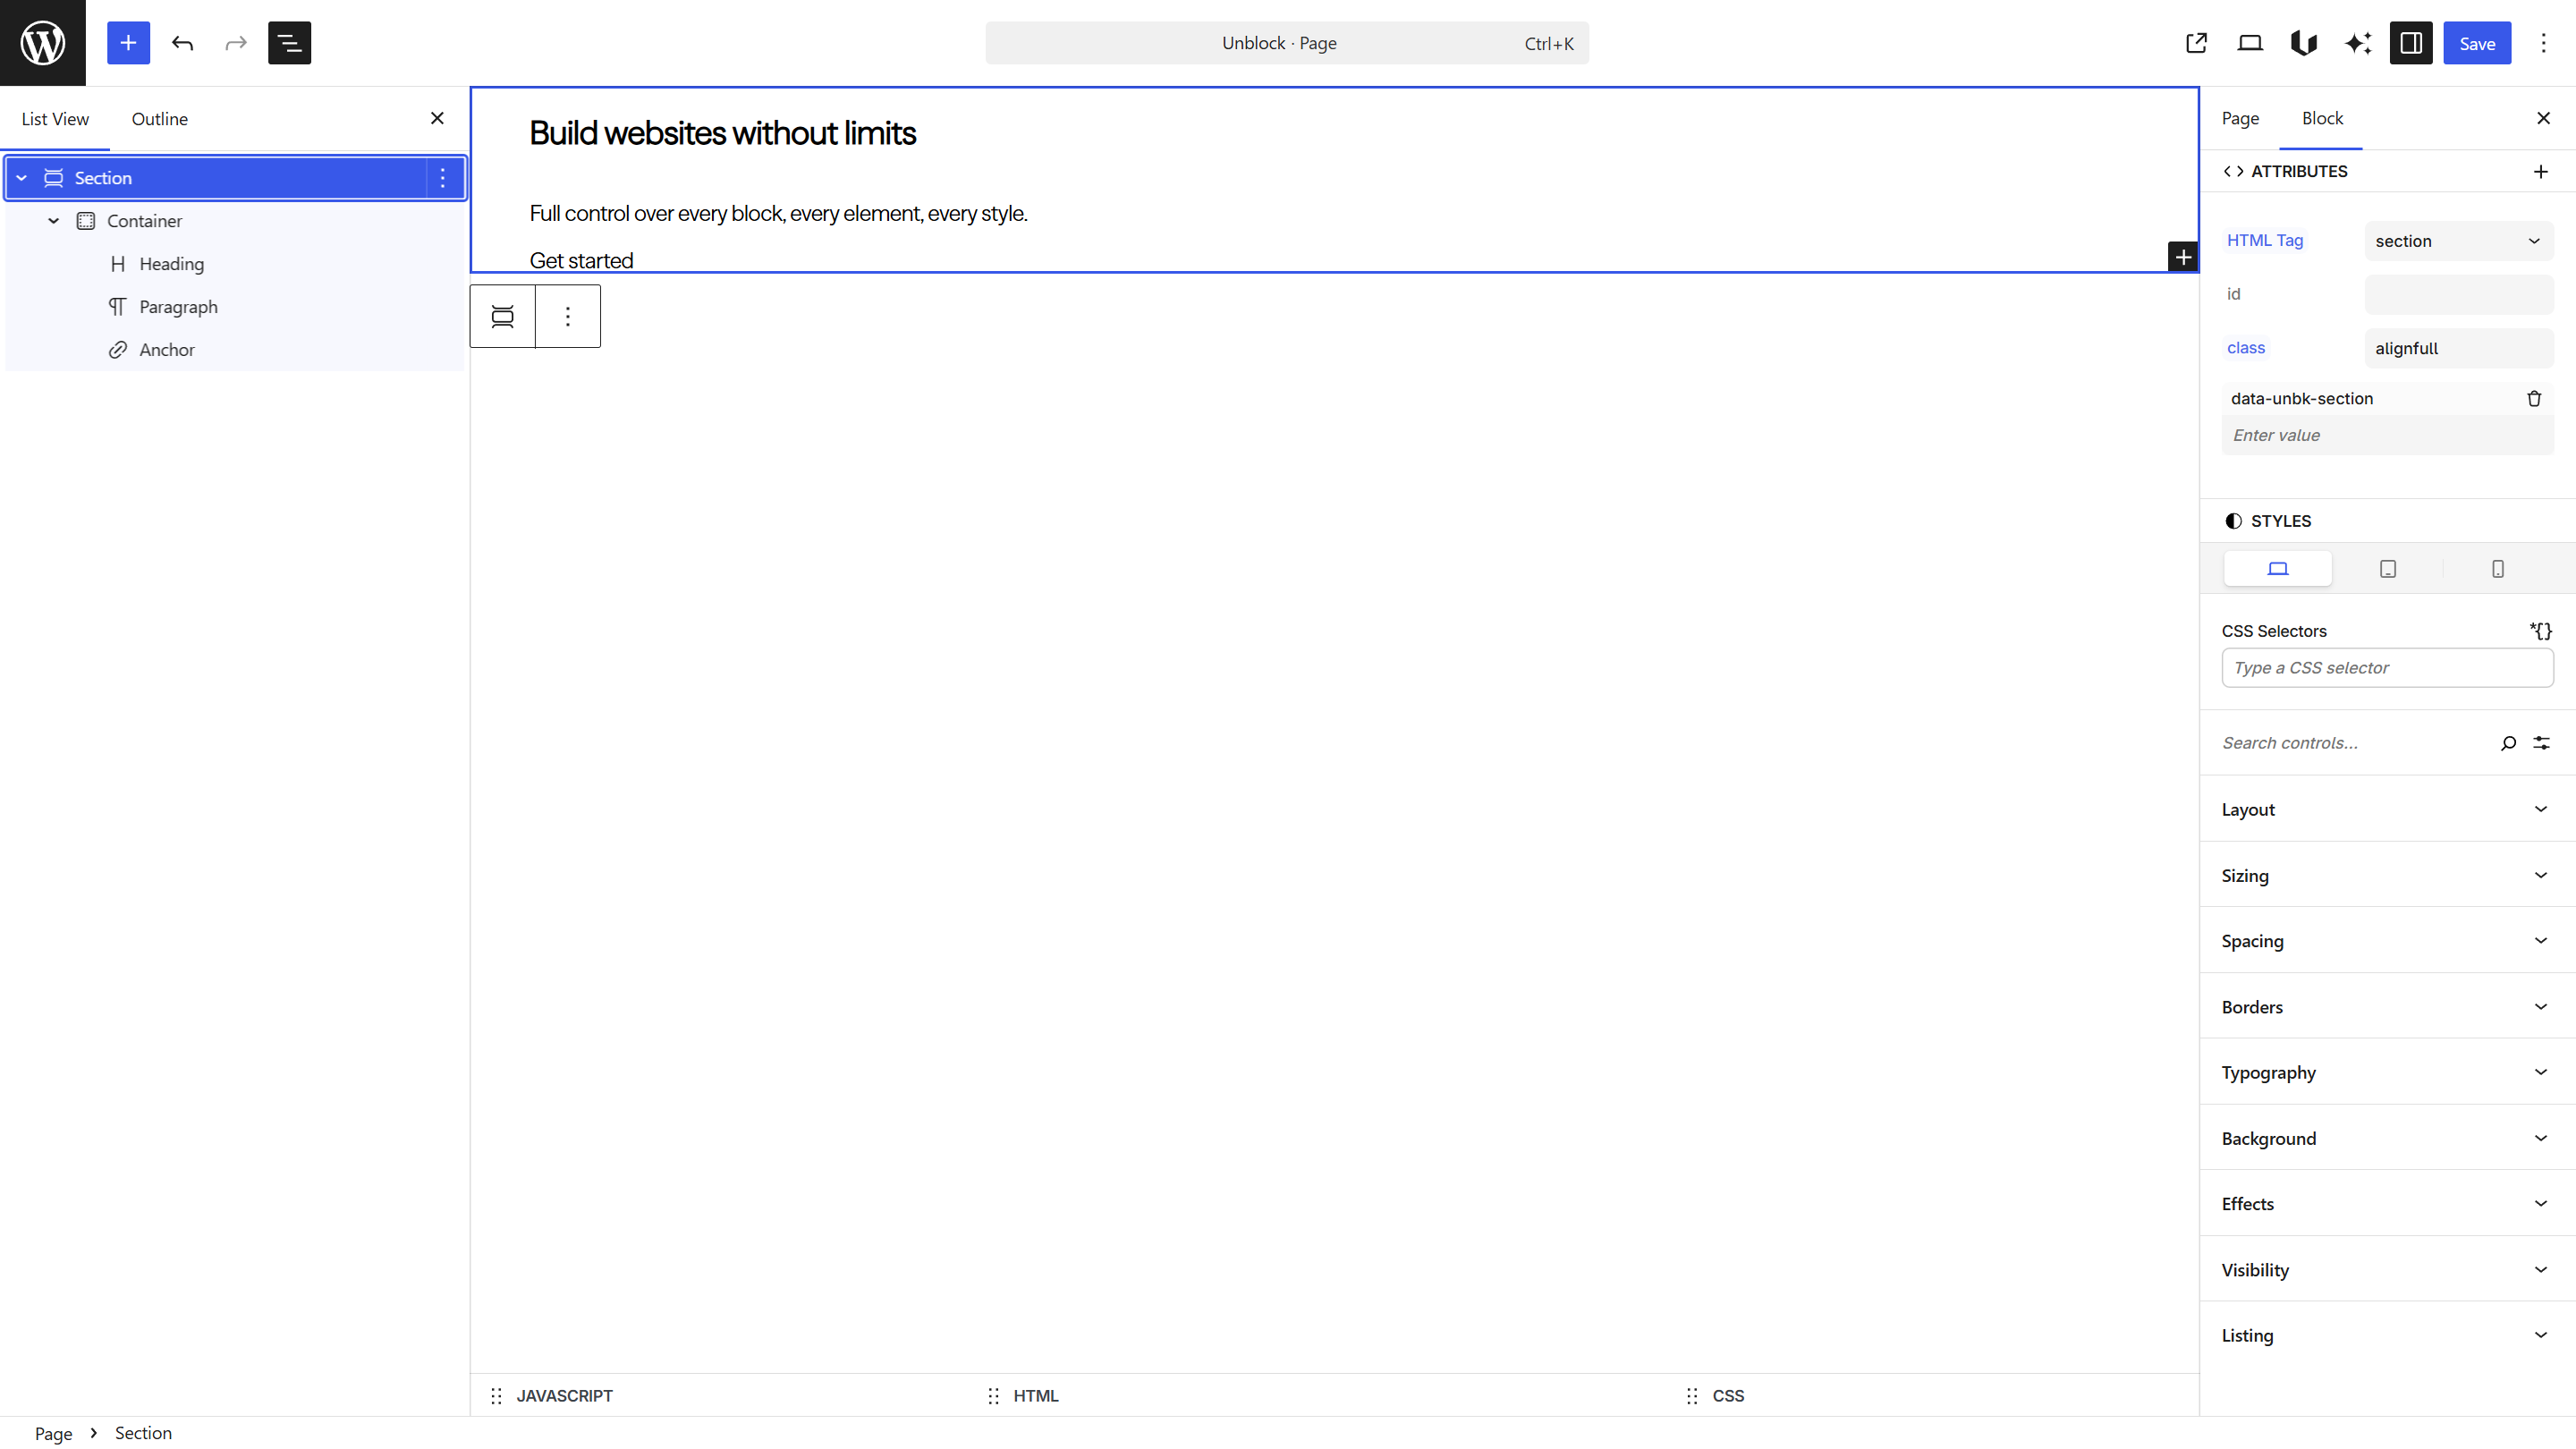
Task: Click the Type a CSS selector field
Action: point(2387,667)
